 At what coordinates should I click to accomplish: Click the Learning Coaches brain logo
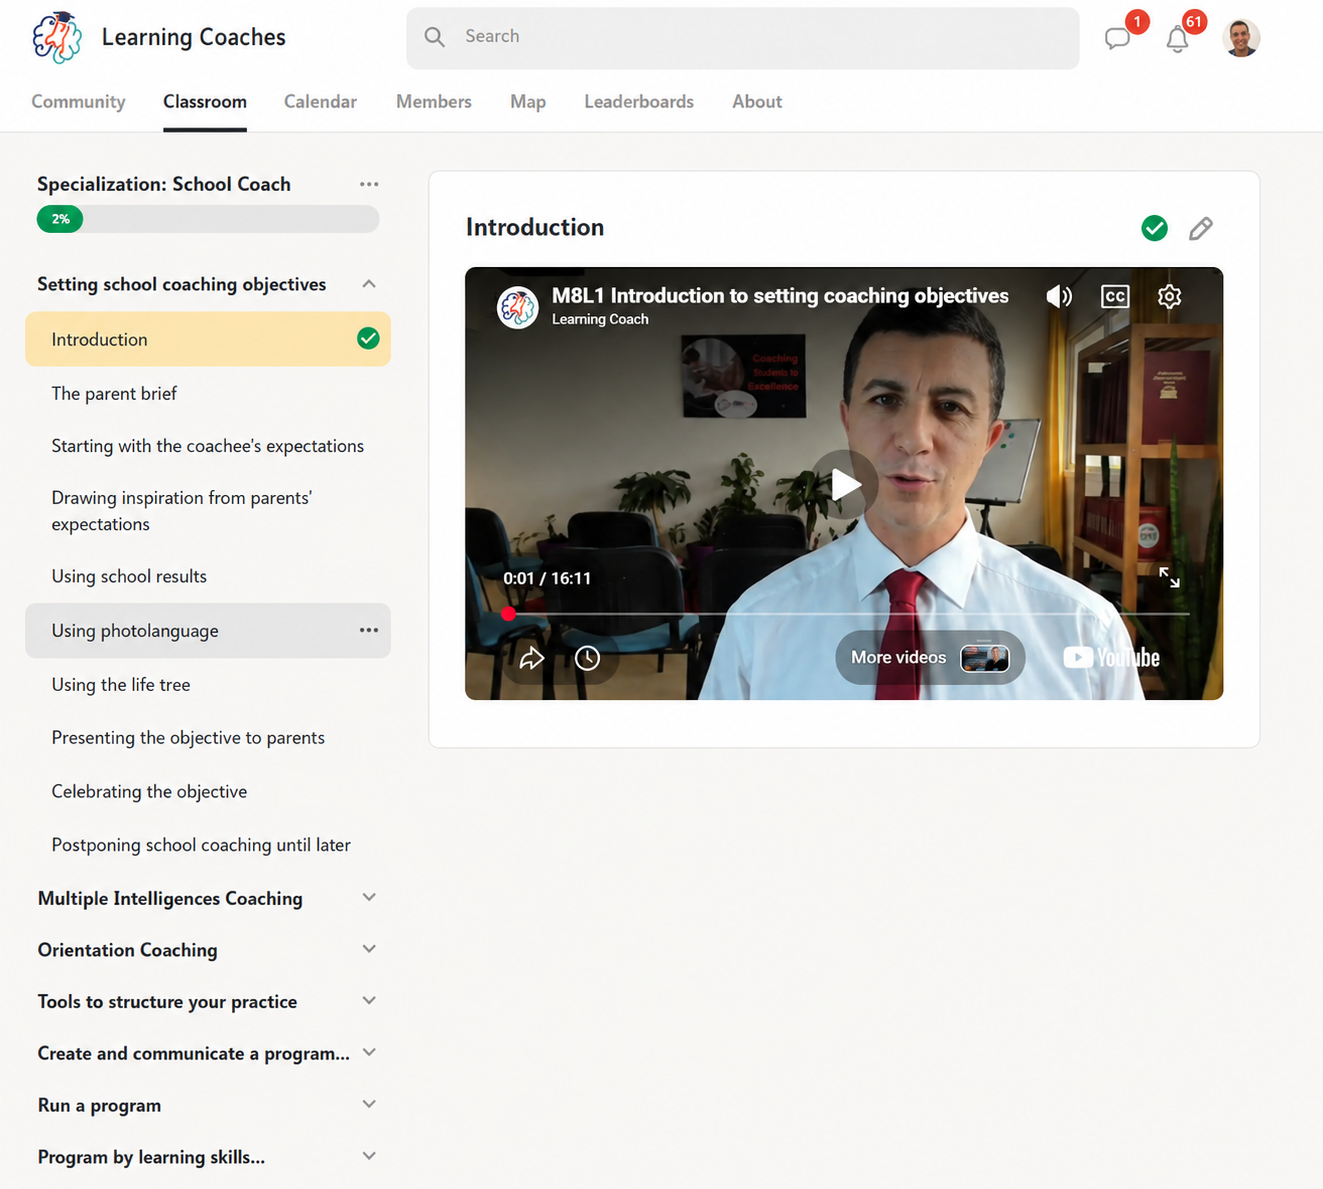click(x=57, y=37)
